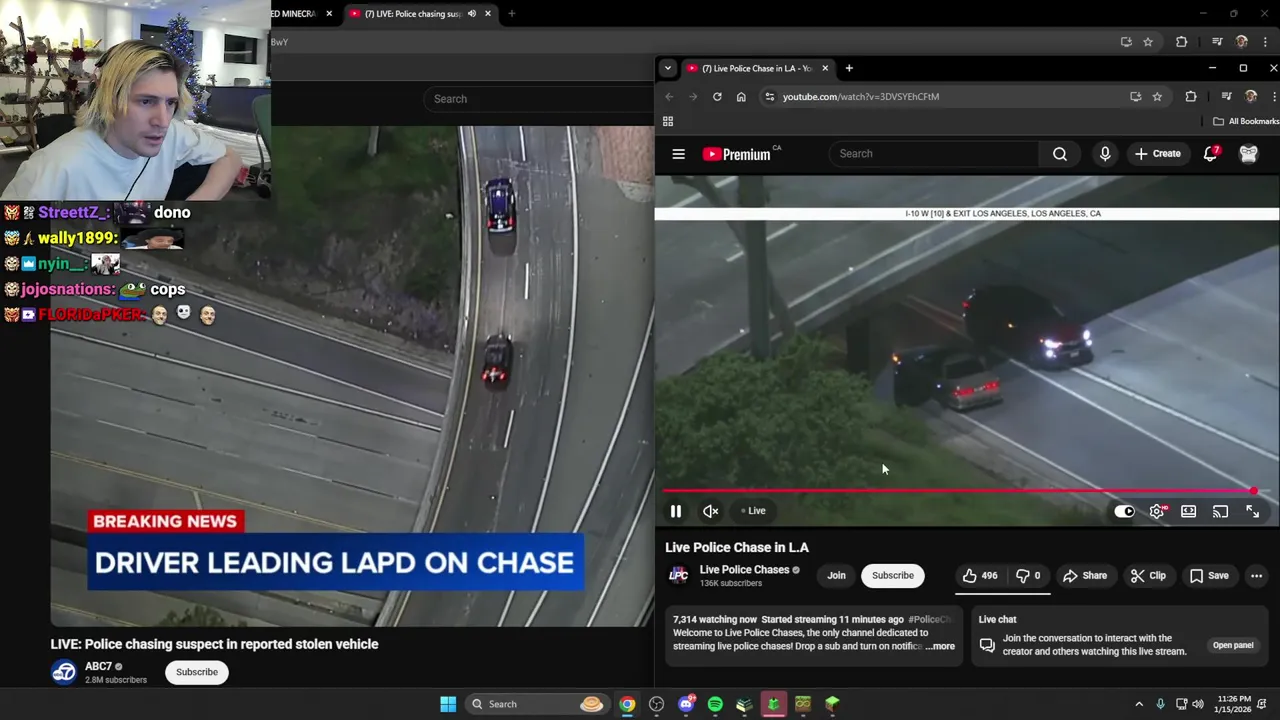Screen dimensions: 1280x720
Task: Expand the description with ...more
Action: (941, 646)
